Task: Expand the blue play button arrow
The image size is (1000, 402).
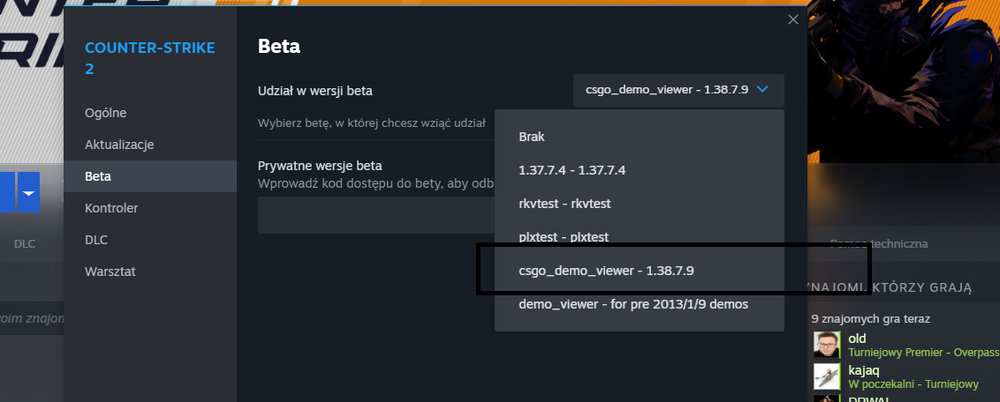Action: point(29,192)
